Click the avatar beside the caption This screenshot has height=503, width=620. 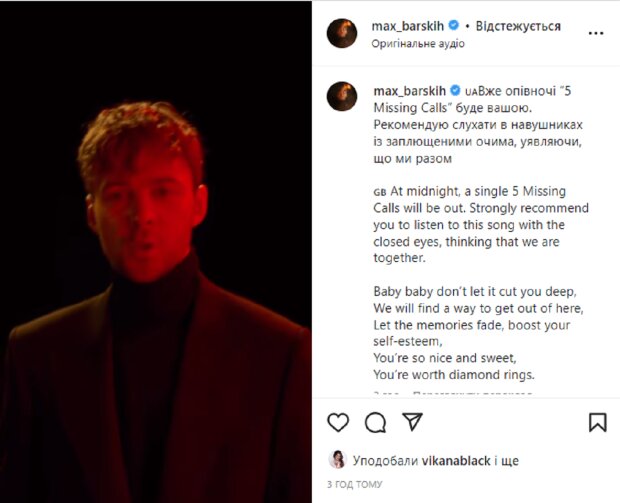coord(341,96)
